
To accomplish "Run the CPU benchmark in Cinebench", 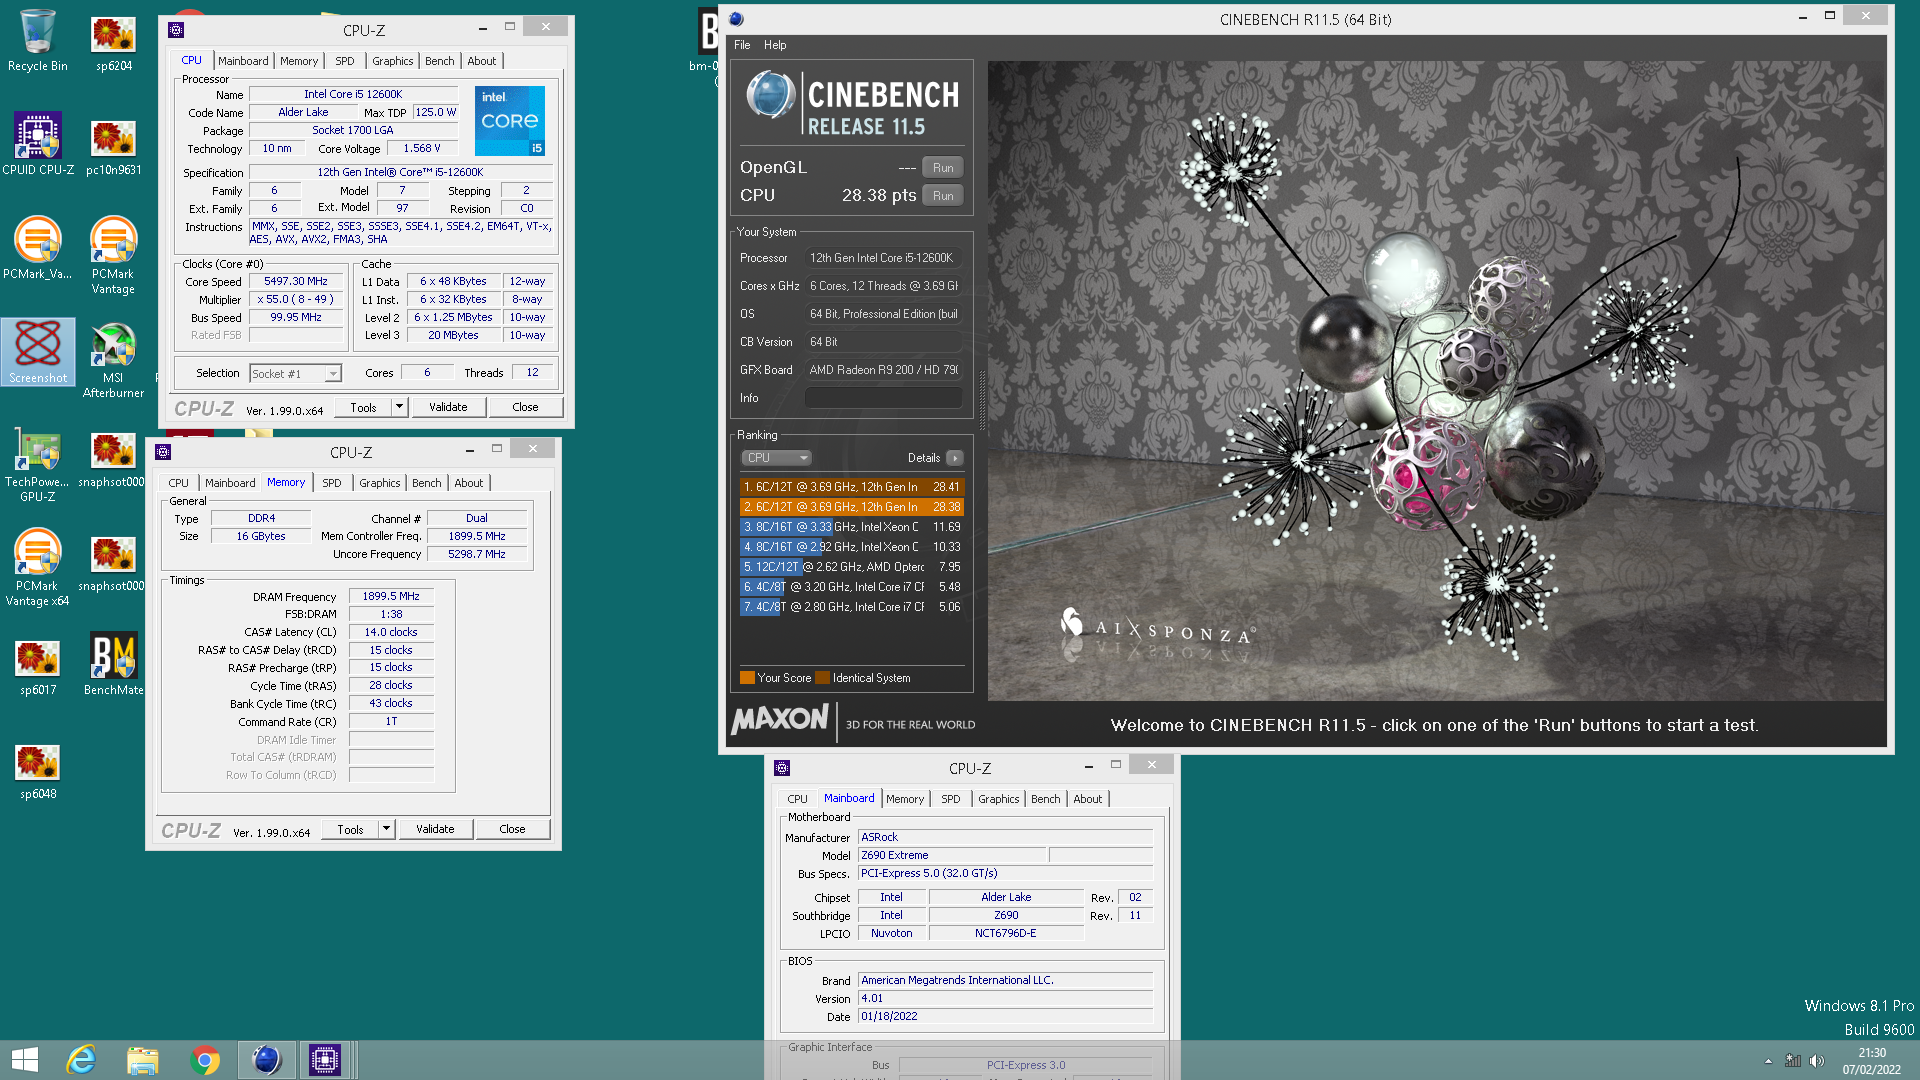I will [943, 196].
